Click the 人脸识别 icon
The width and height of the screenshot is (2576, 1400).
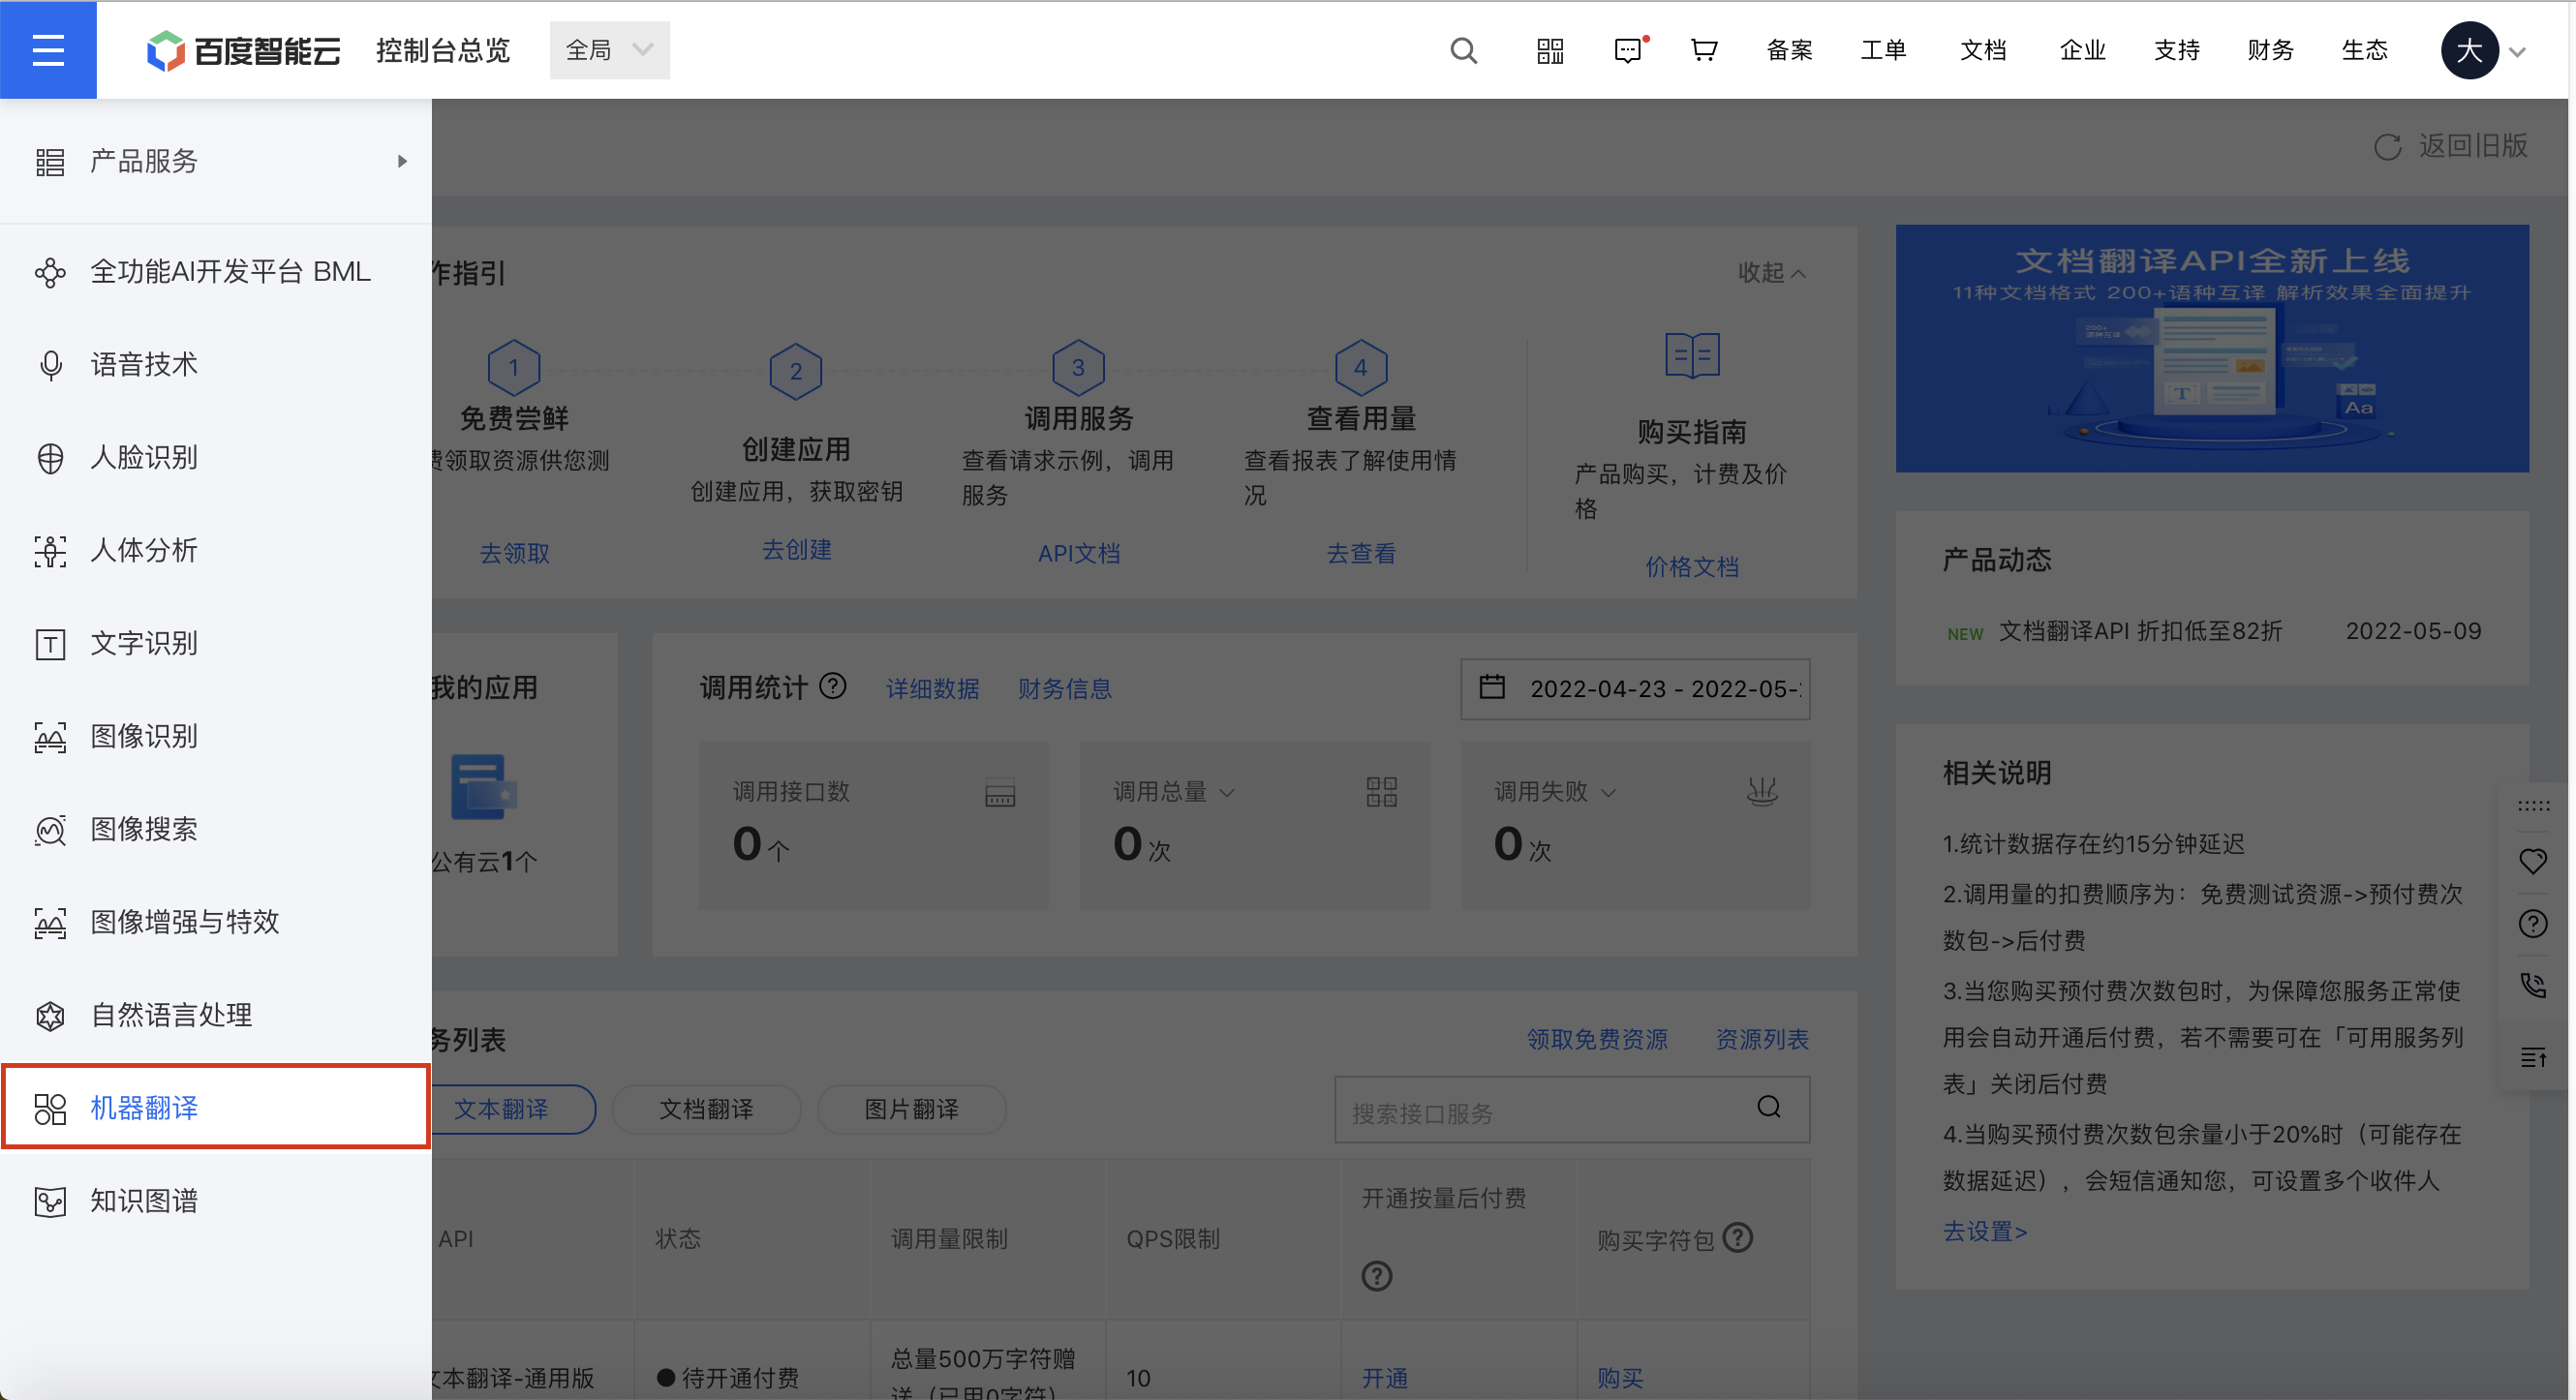pos(50,458)
